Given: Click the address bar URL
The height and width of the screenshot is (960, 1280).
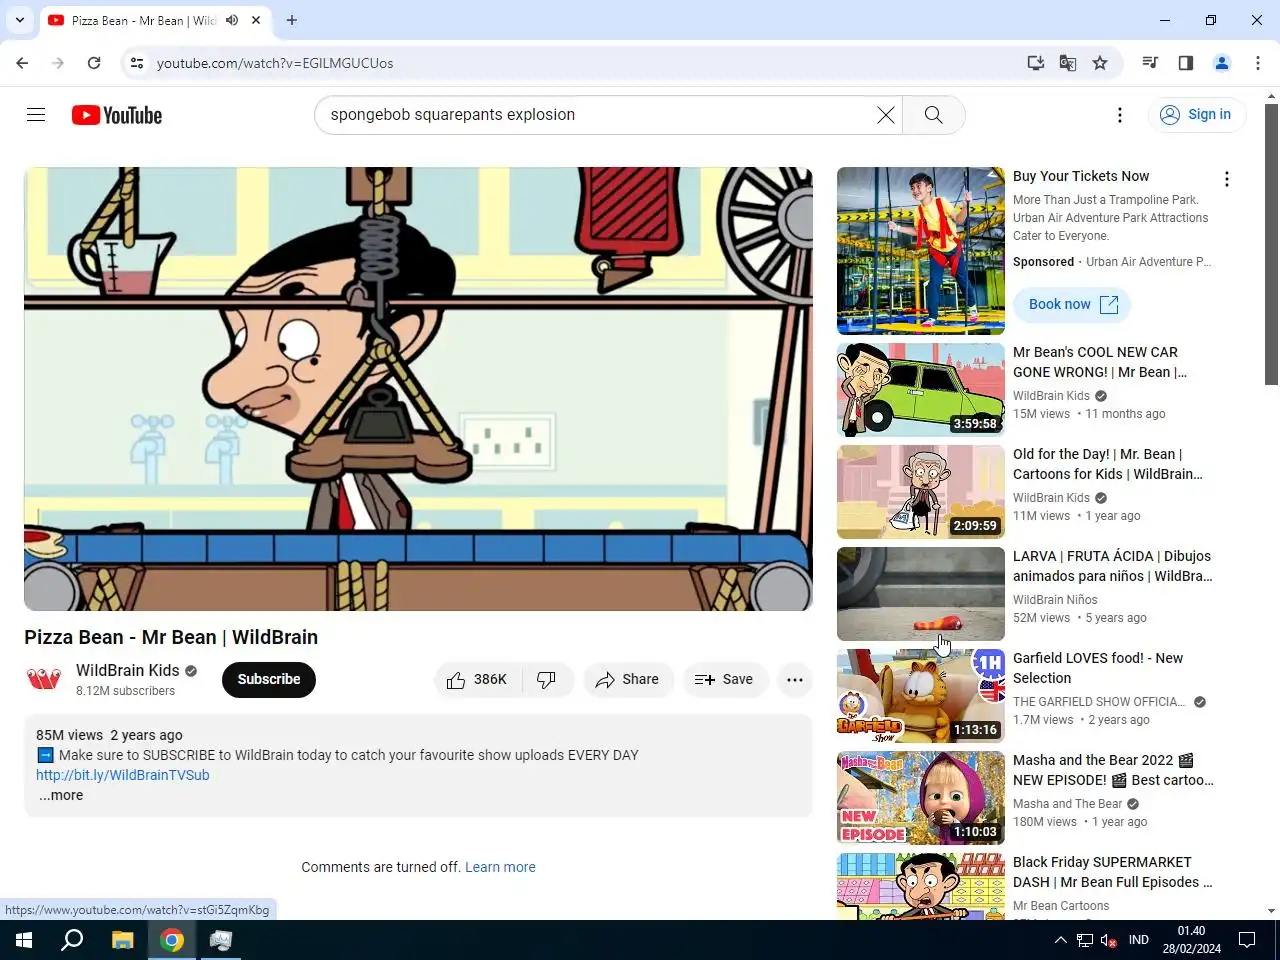Looking at the screenshot, I should tap(275, 63).
